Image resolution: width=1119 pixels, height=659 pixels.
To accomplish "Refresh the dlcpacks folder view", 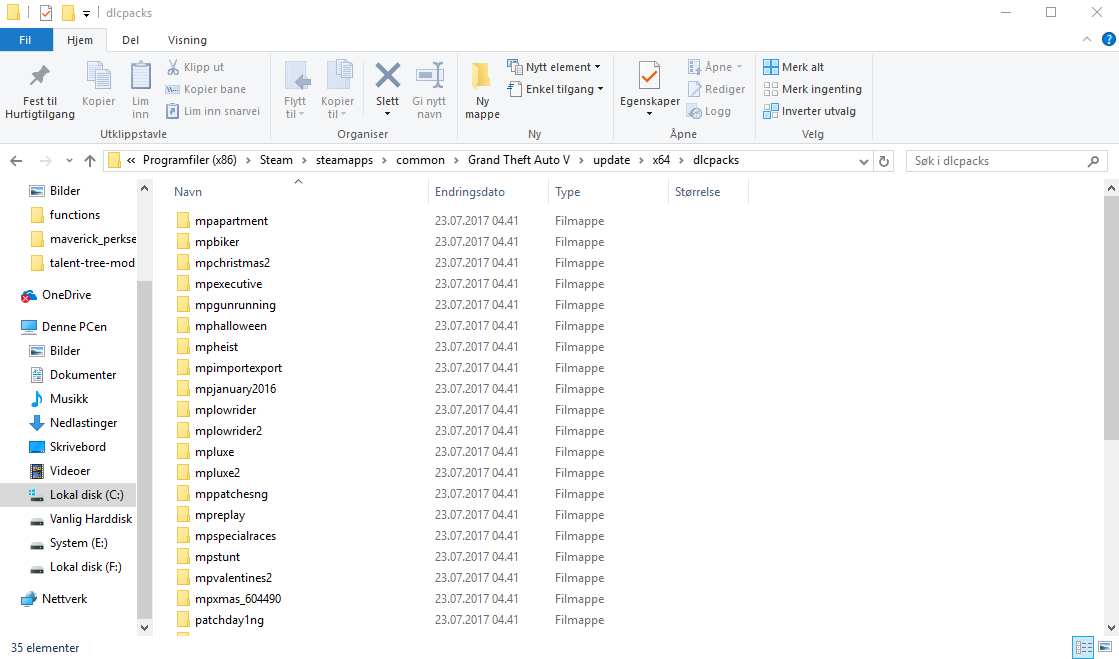I will click(883, 161).
